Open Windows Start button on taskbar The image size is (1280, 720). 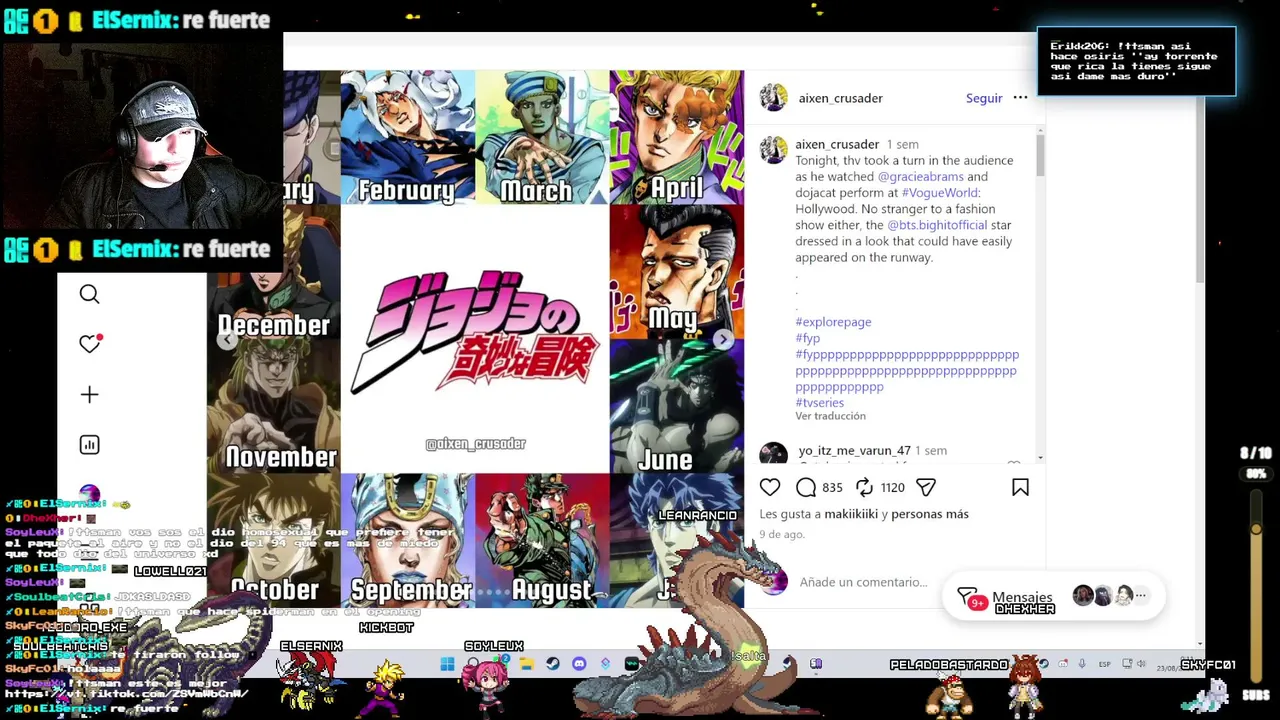pyautogui.click(x=447, y=664)
